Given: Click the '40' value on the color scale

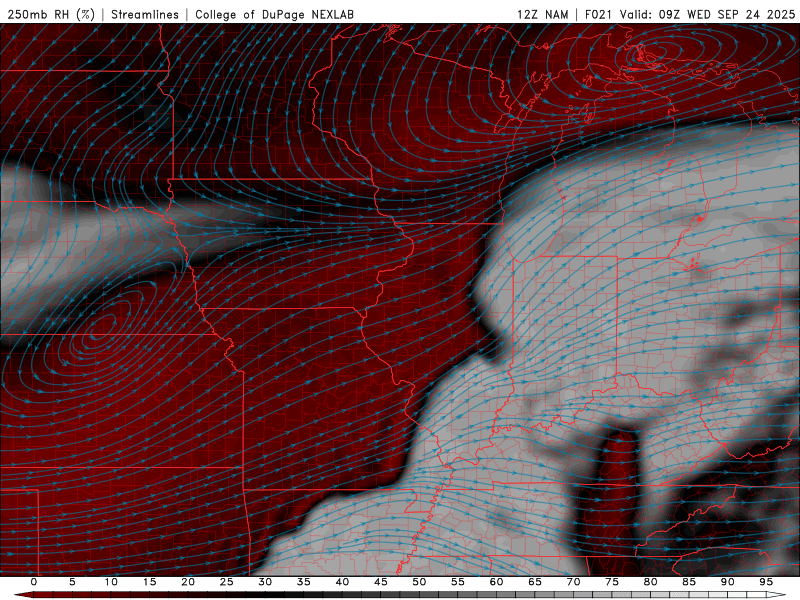Looking at the screenshot, I should pos(342,582).
